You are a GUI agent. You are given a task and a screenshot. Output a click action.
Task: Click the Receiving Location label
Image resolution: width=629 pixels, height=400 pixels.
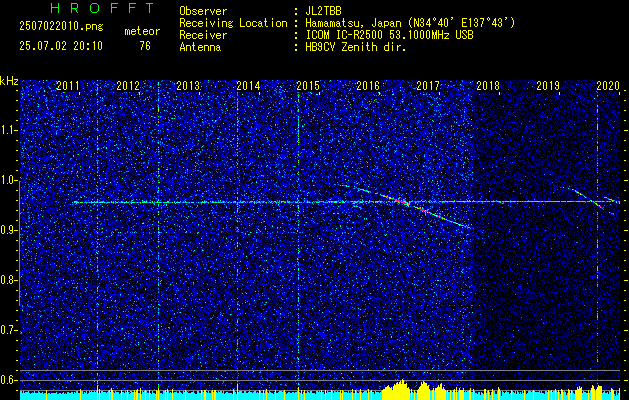pyautogui.click(x=233, y=23)
